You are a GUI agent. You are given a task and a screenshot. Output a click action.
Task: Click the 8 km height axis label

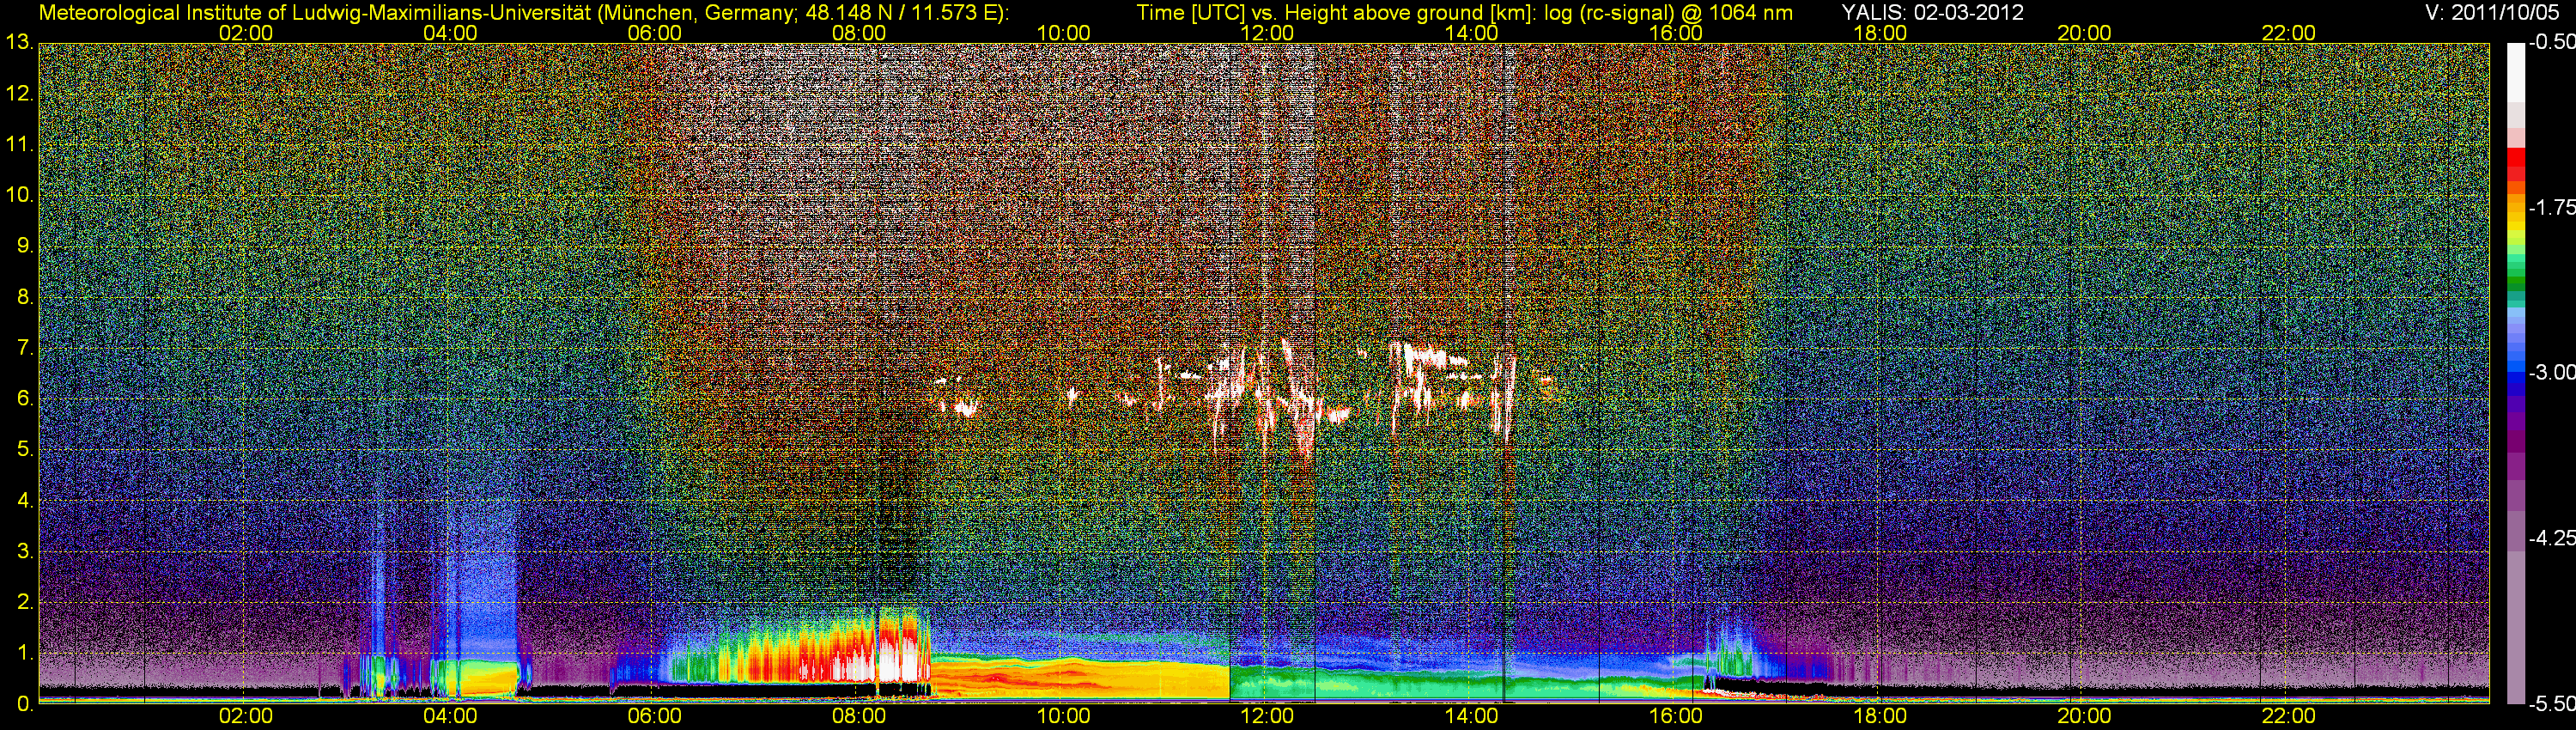pos(25,297)
